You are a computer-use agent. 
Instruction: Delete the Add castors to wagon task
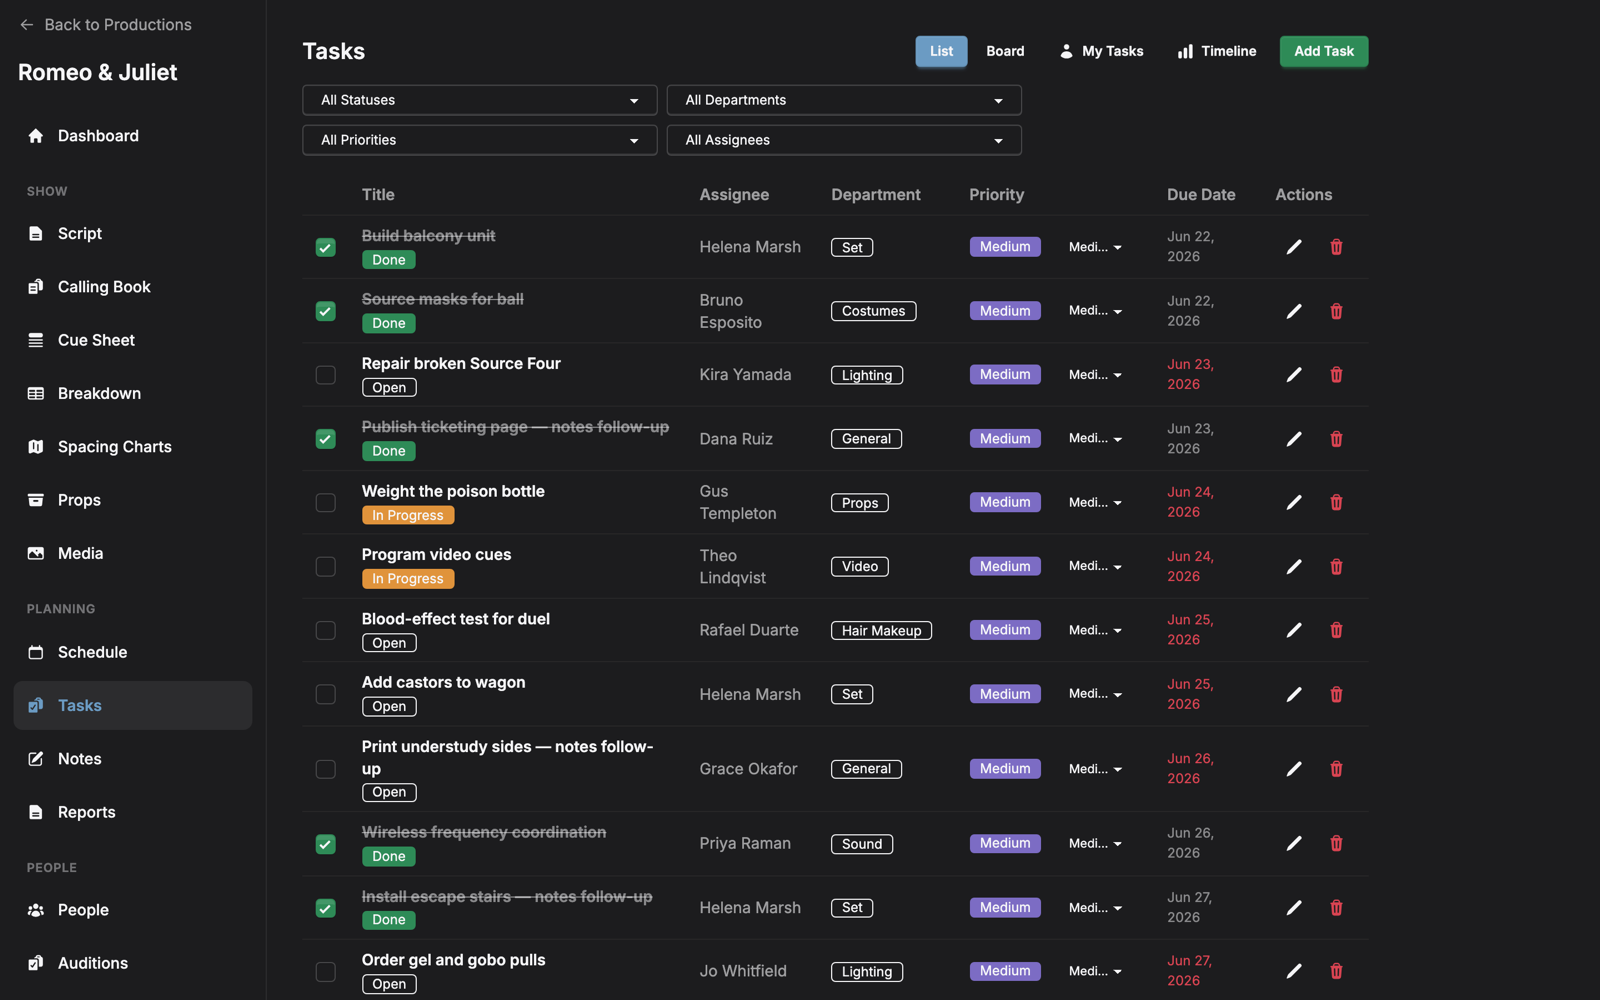click(x=1336, y=694)
